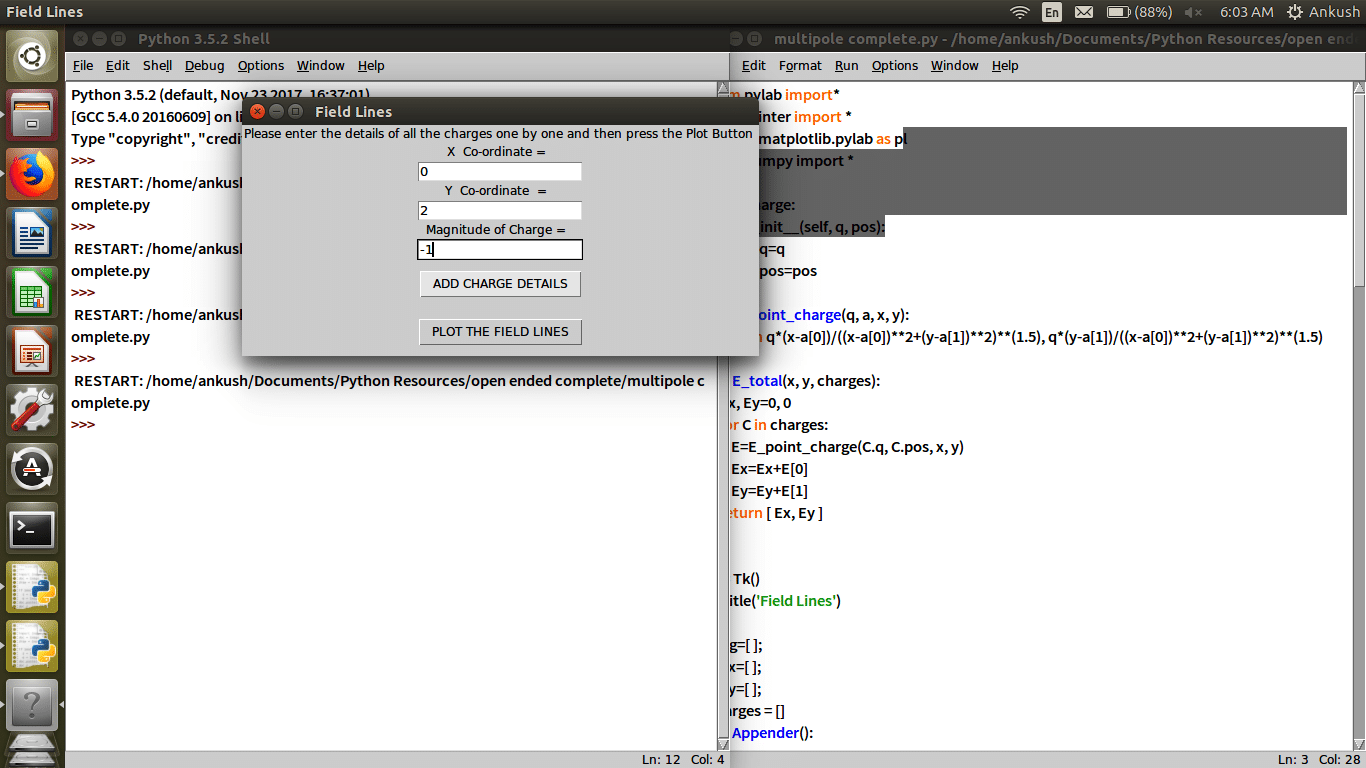
Task: Click the Ubuntu Dash search icon
Action: [x=32, y=56]
